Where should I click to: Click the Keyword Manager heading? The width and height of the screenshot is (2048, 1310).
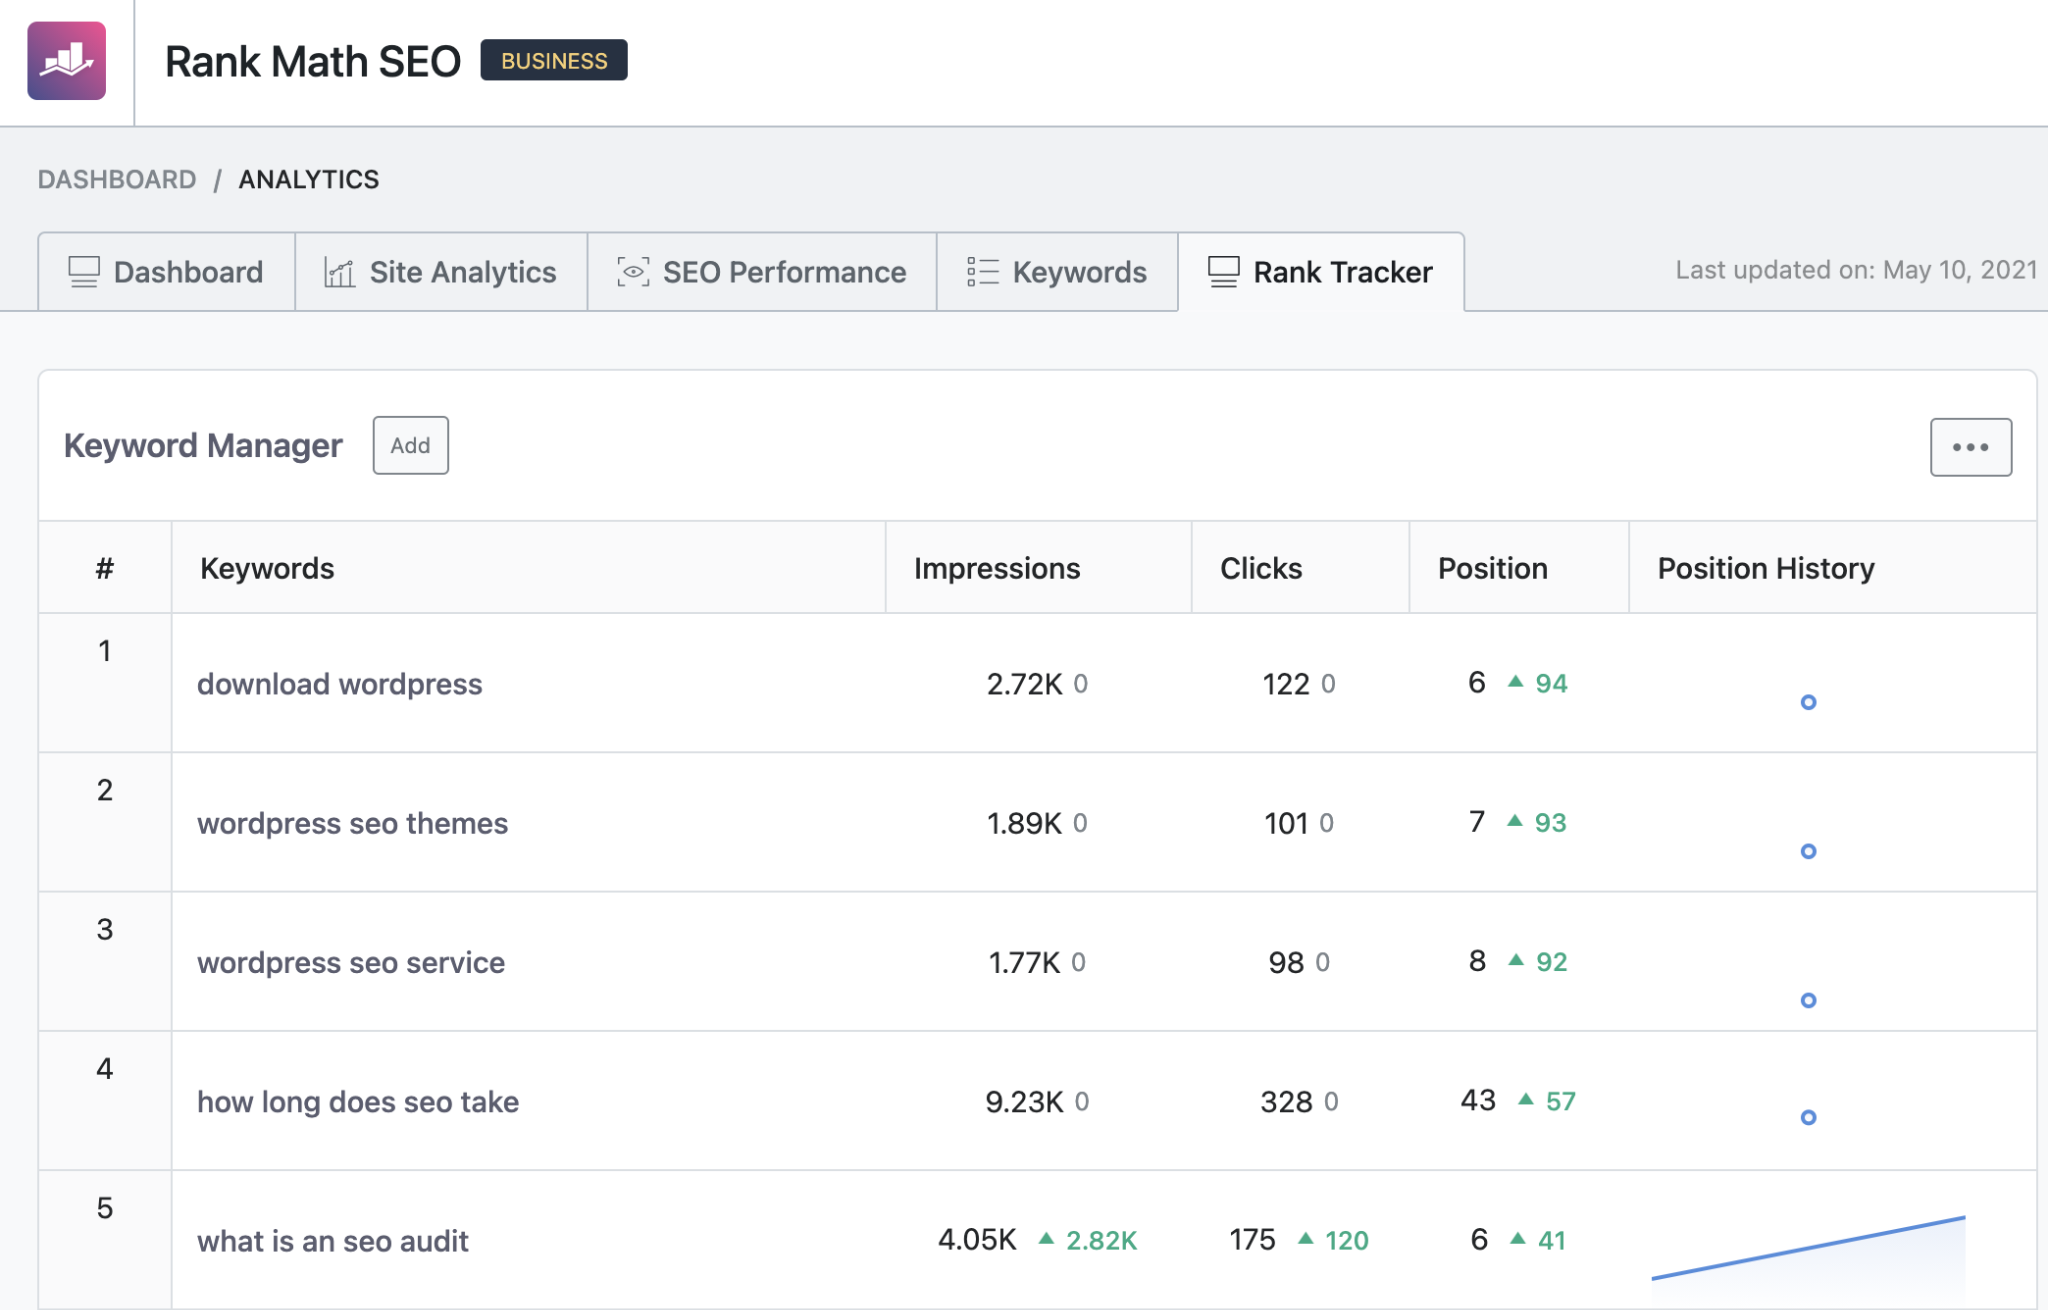tap(203, 445)
